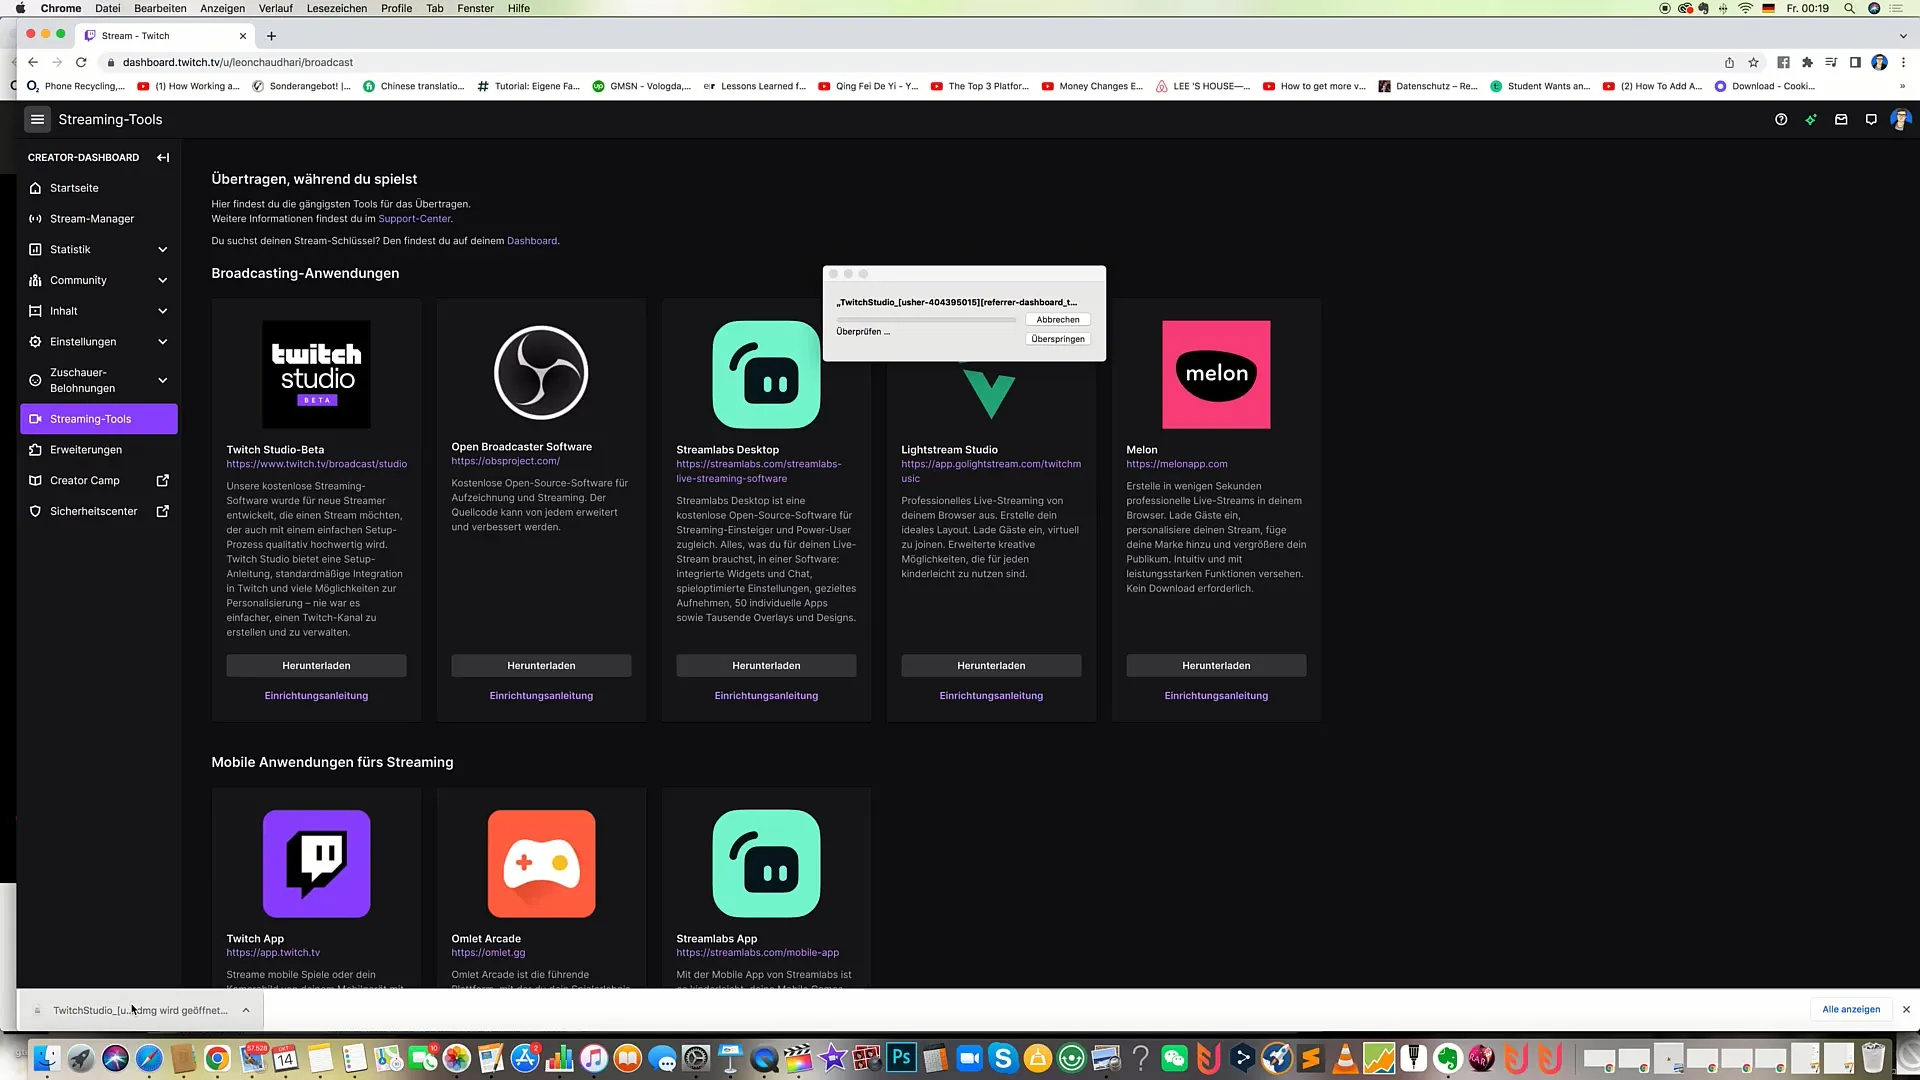The height and width of the screenshot is (1080, 1920).
Task: Collapse the Creator-Dashboard sidebar arrow
Action: (163, 157)
